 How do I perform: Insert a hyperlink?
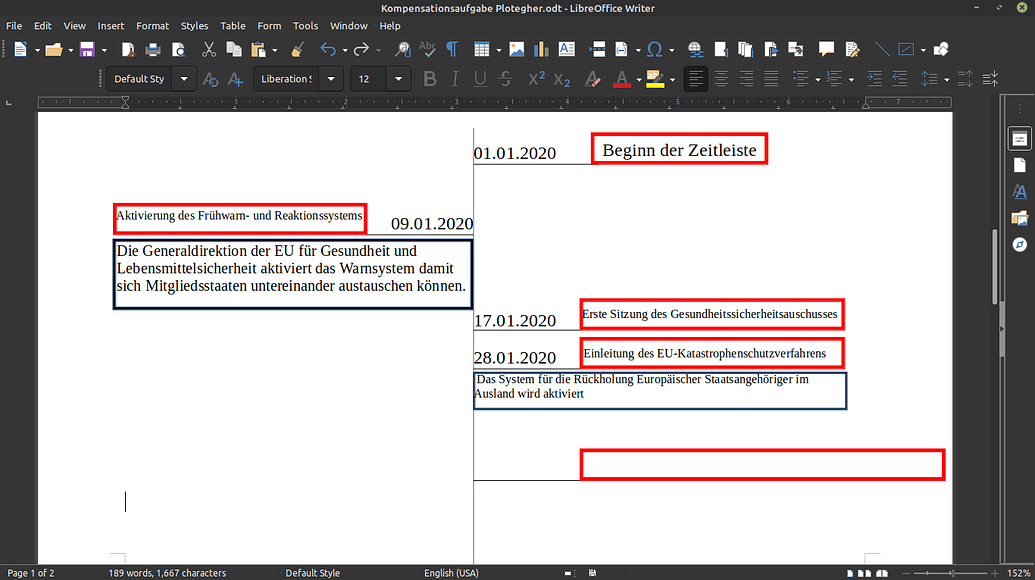pyautogui.click(x=693, y=48)
